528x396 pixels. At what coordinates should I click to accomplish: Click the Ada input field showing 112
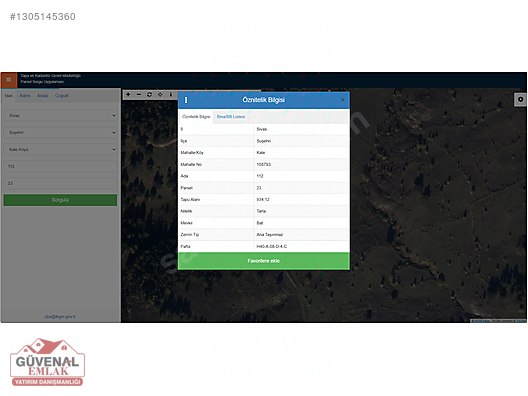pos(61,166)
